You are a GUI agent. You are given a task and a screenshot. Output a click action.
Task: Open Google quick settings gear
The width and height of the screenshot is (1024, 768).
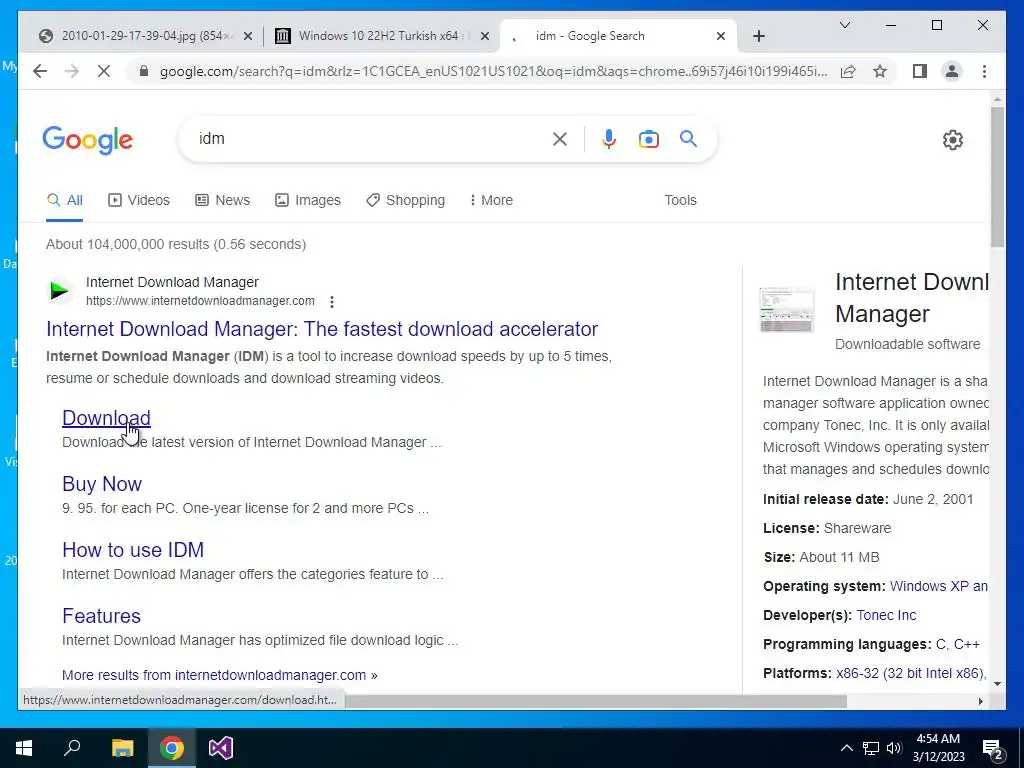tap(952, 139)
